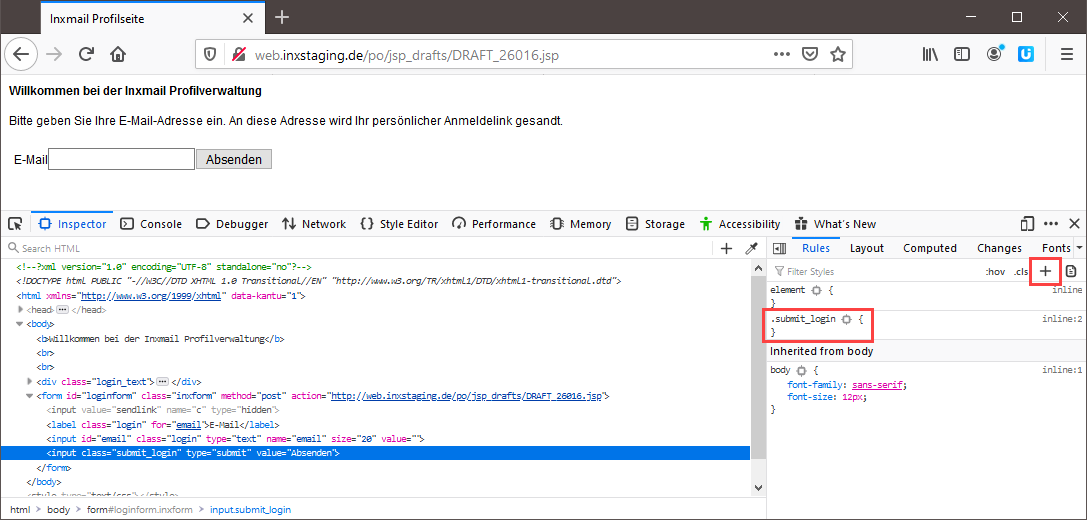Highlight elements matching .submit_login selector
The height and width of the screenshot is (520, 1087).
tap(846, 320)
